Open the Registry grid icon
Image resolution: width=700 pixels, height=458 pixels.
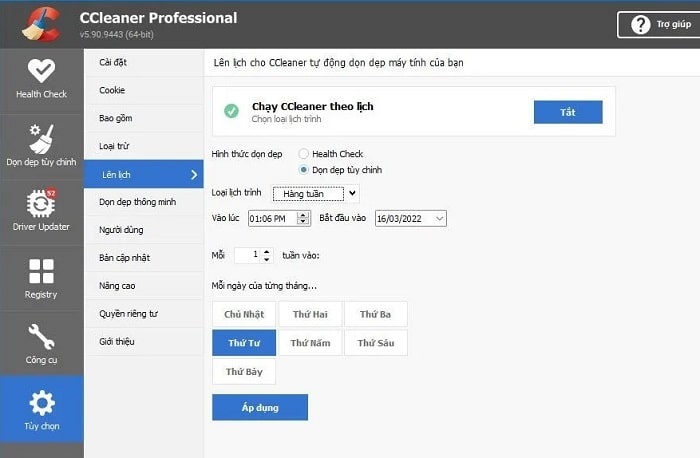pyautogui.click(x=41, y=271)
